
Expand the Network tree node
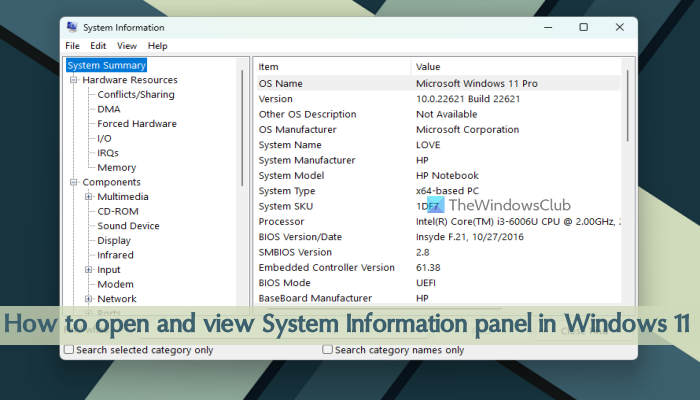coord(88,299)
